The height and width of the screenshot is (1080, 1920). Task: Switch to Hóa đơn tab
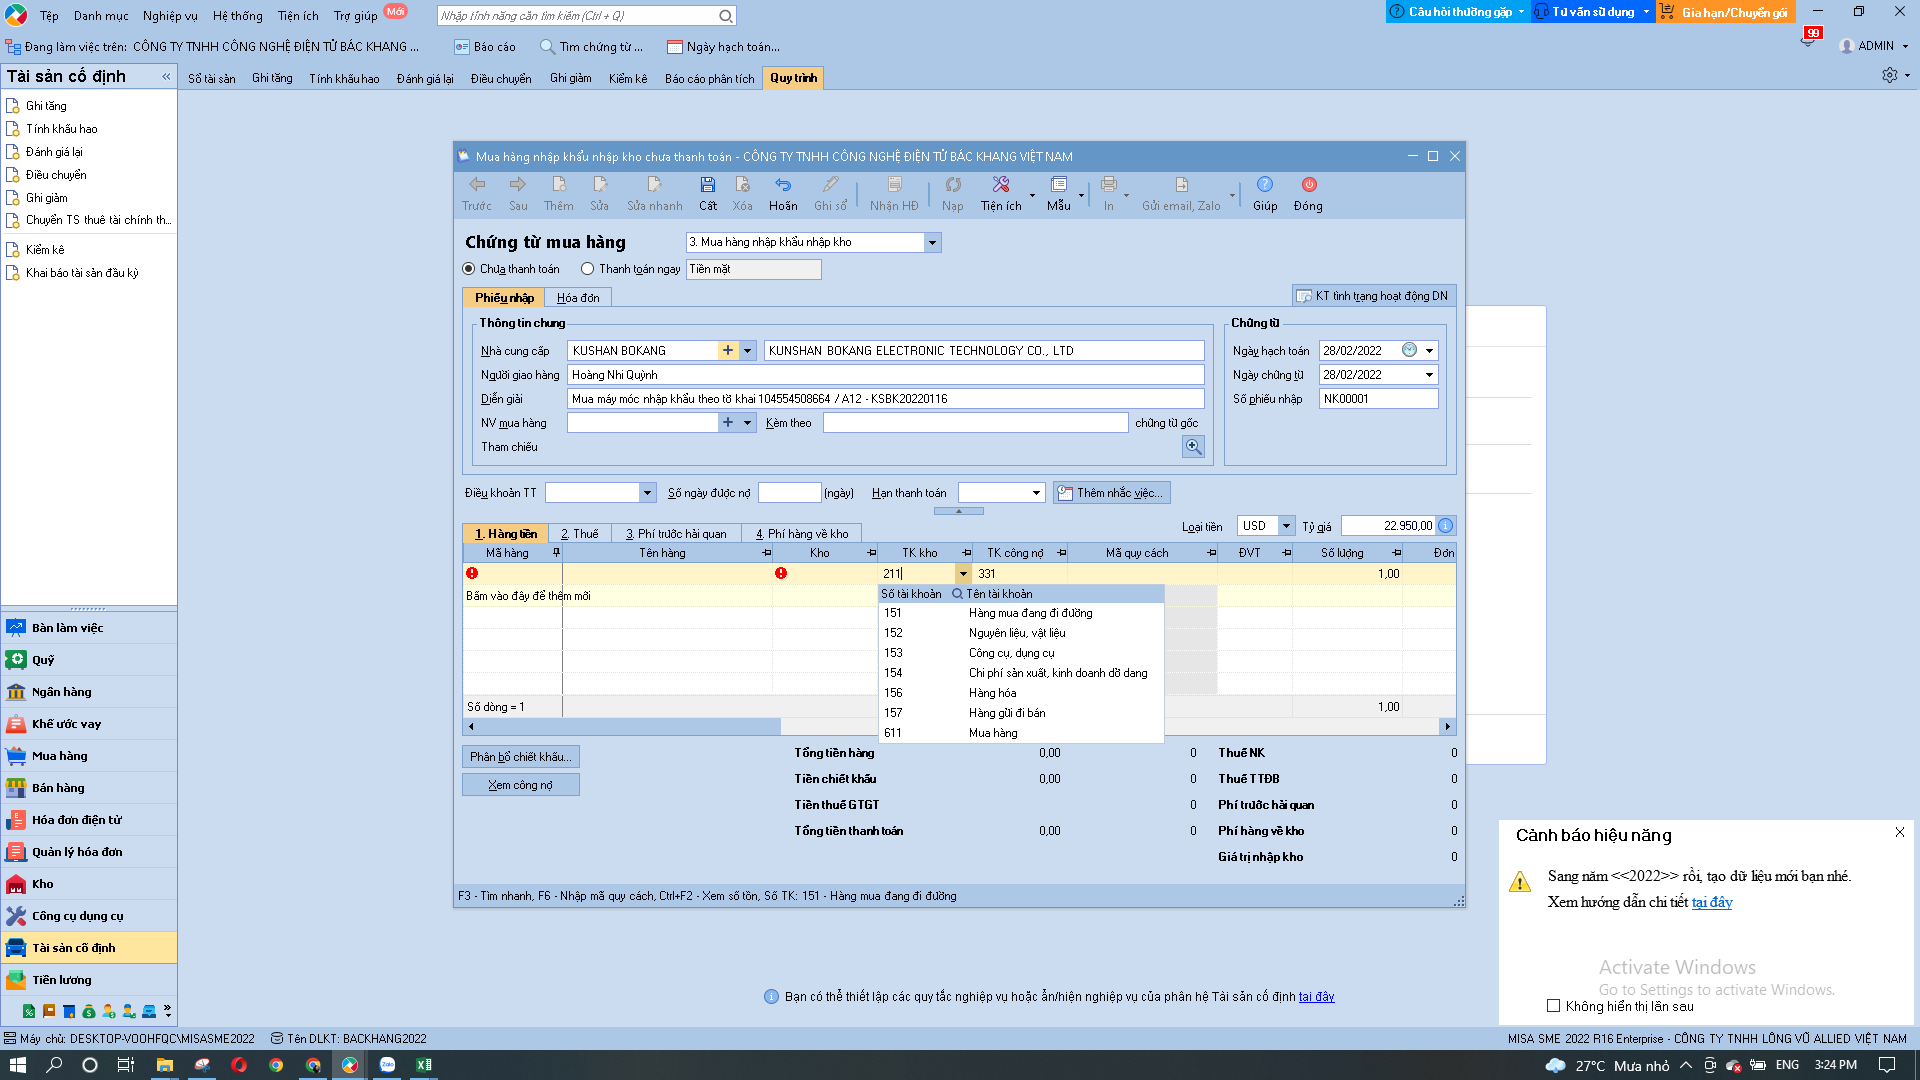point(578,298)
